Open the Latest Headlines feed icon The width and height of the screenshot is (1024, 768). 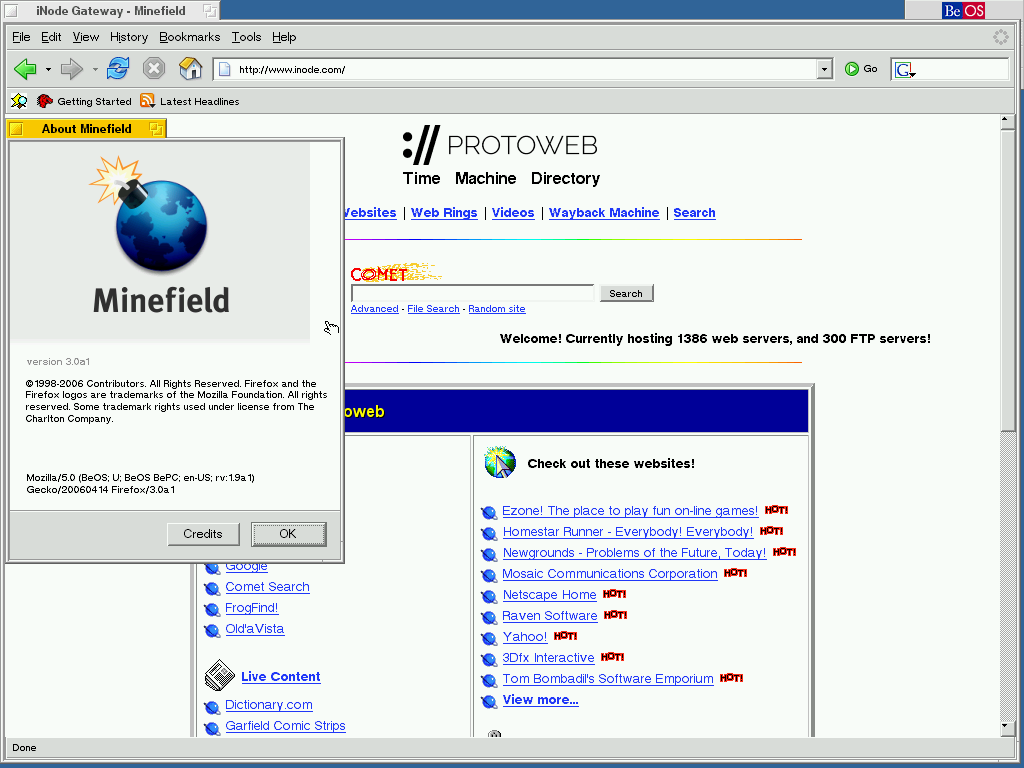(148, 101)
